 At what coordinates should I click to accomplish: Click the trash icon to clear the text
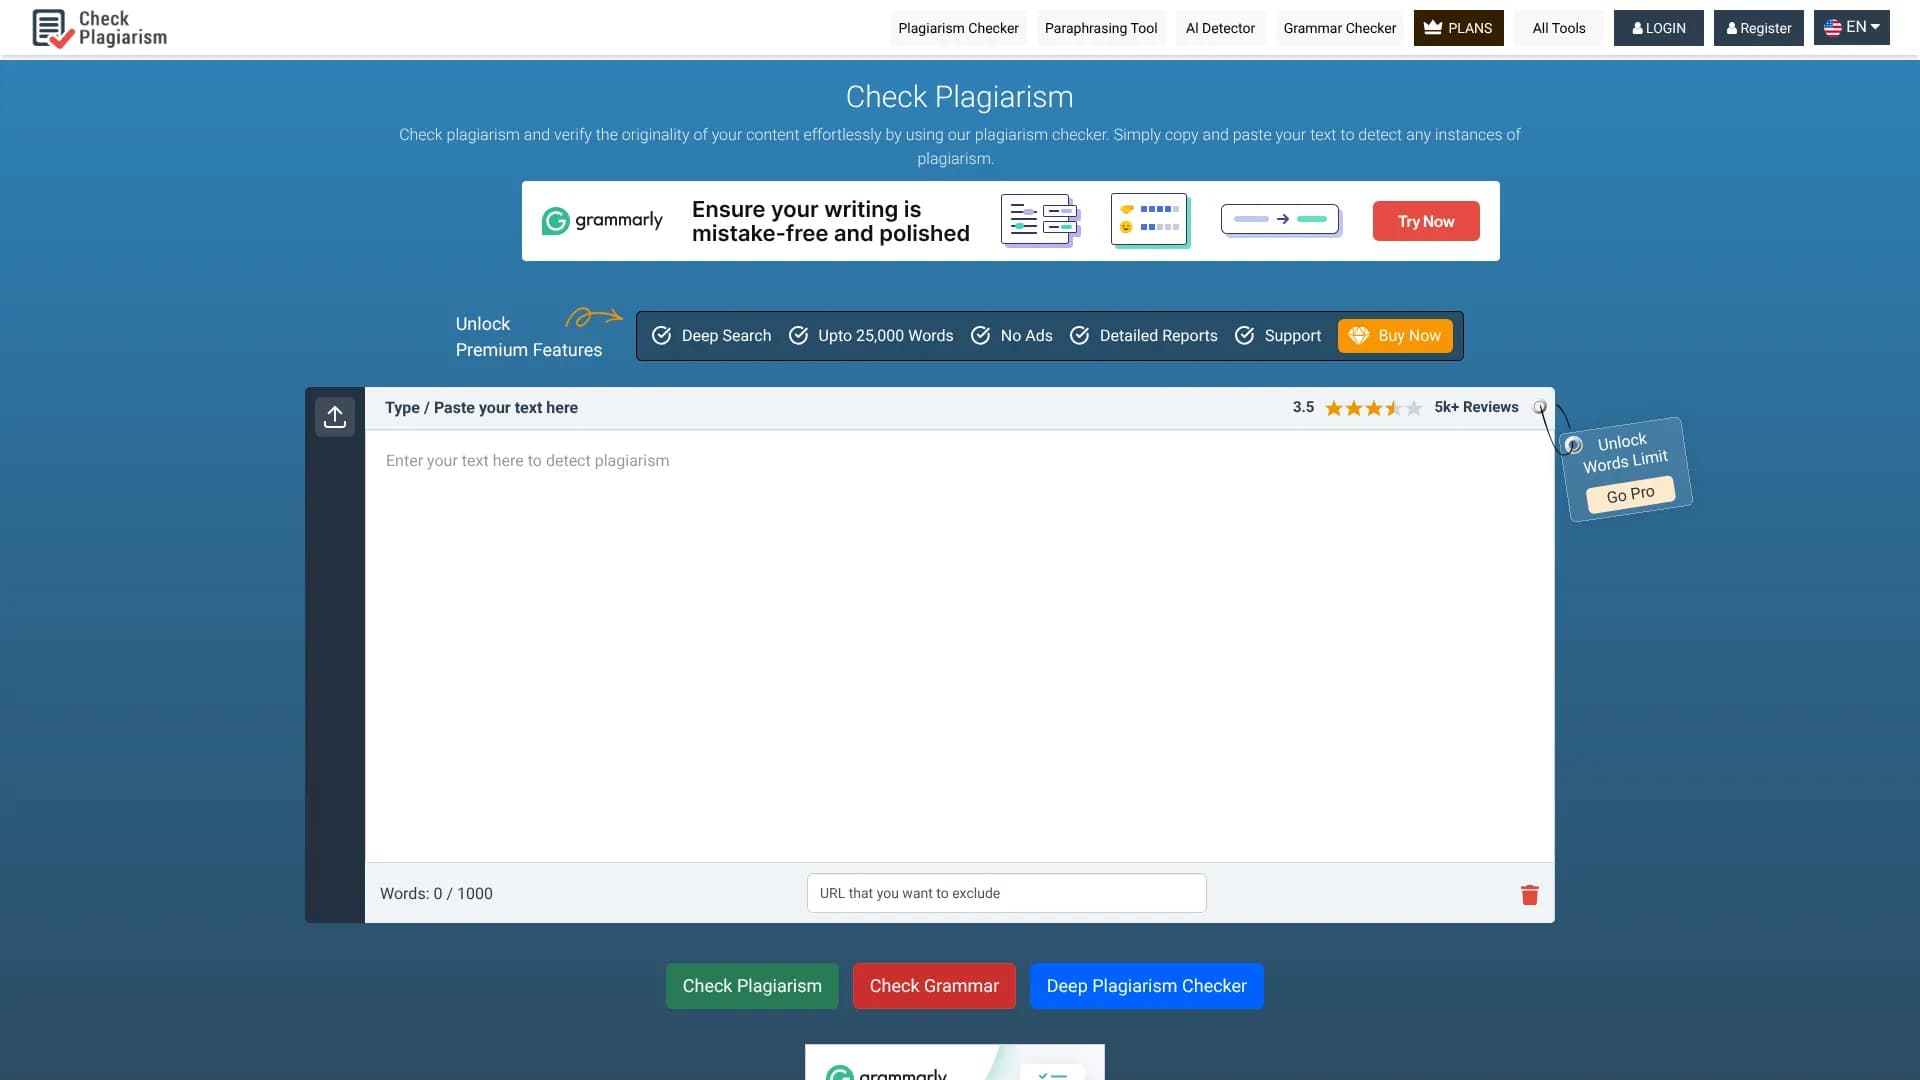click(1529, 895)
